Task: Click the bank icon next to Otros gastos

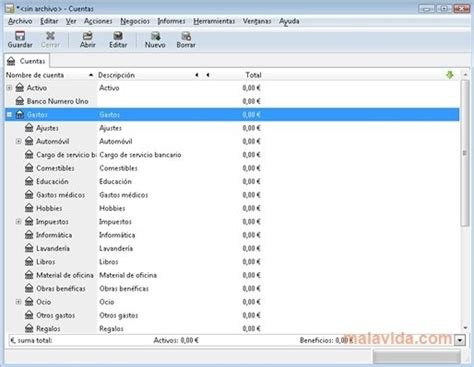Action: point(29,315)
